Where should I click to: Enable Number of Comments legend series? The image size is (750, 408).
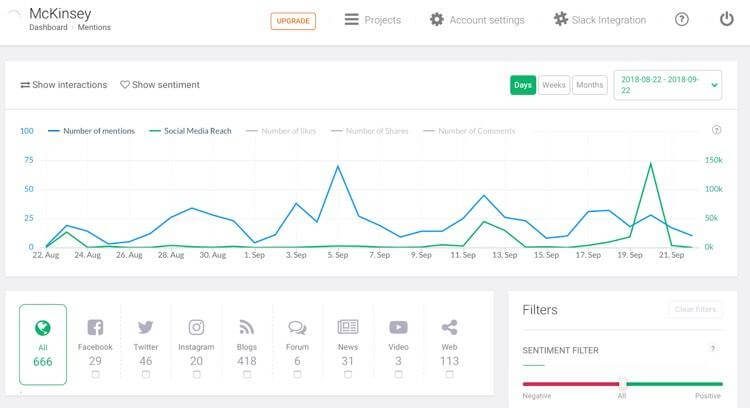click(x=470, y=131)
